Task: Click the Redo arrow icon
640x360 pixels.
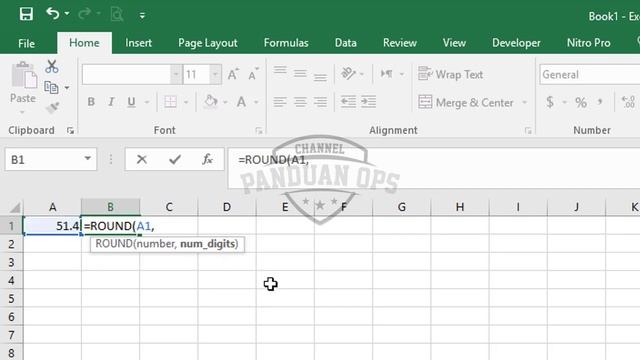Action: tap(84, 14)
